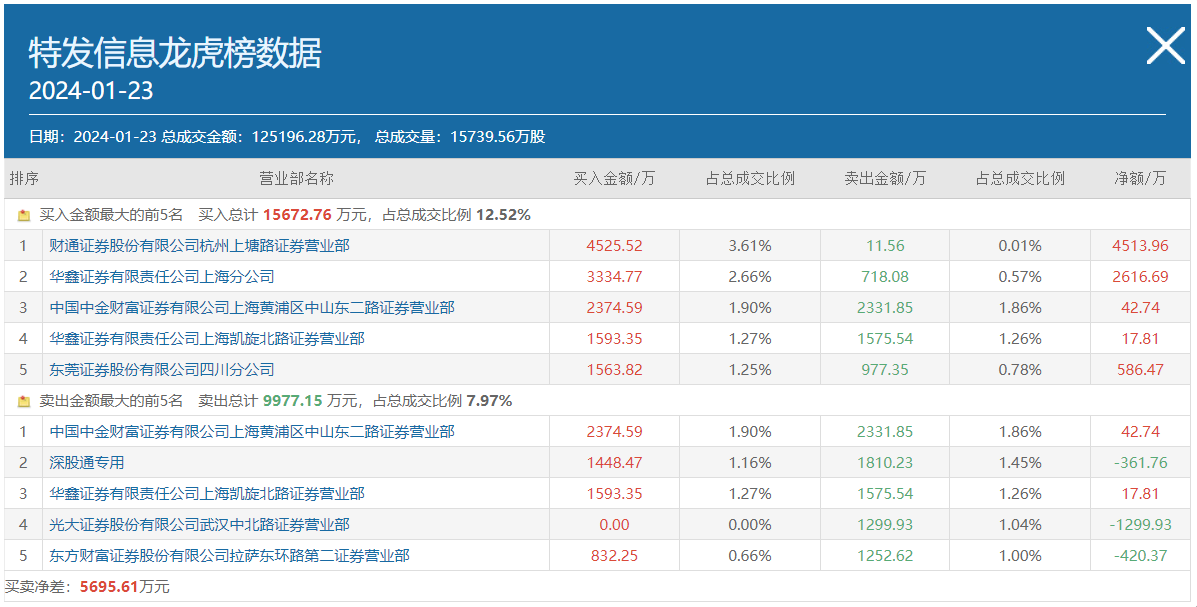The image size is (1197, 607).
Task: Click the icon beside 买入金额最大的前5名
Action: tap(24, 216)
